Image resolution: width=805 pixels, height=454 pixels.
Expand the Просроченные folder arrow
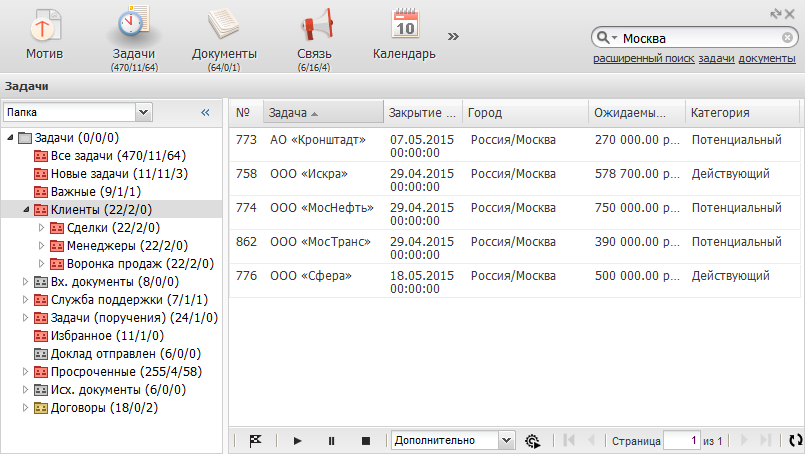[25, 371]
